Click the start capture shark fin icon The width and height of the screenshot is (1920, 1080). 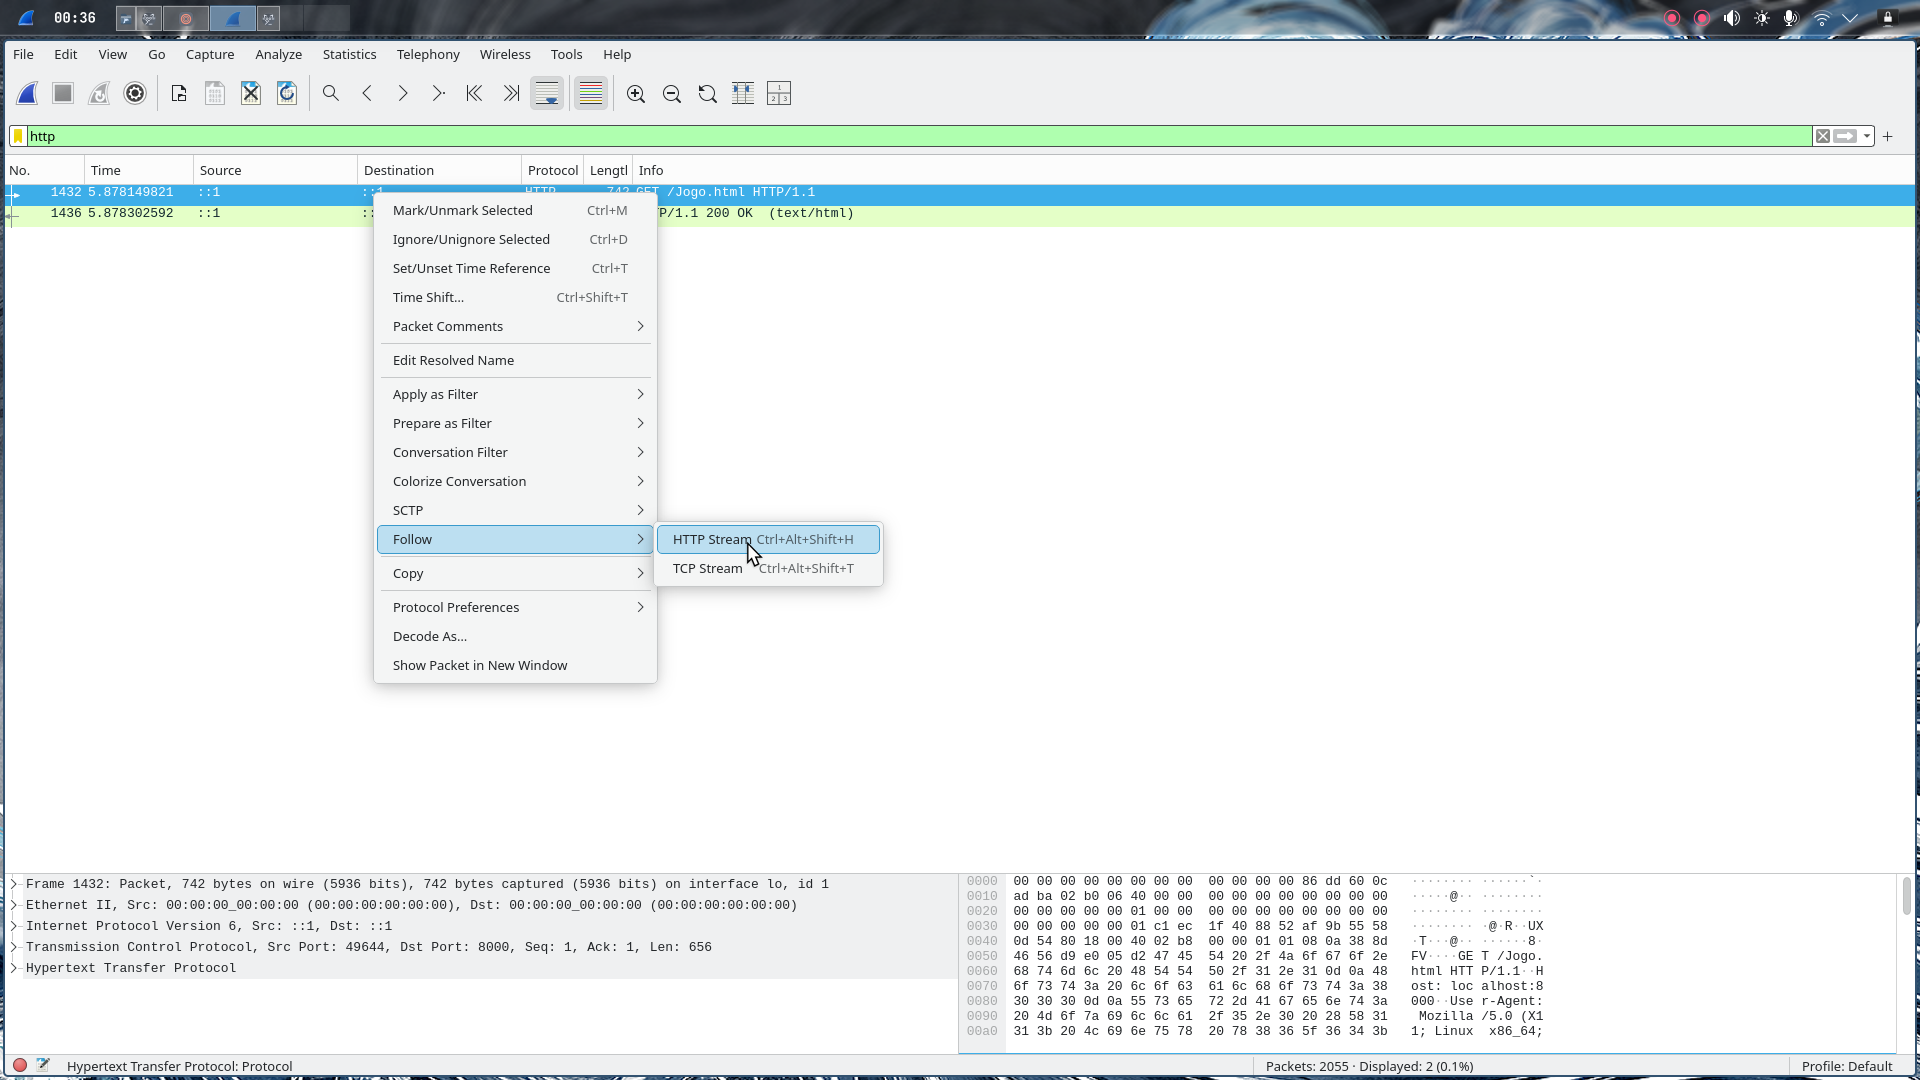pyautogui.click(x=27, y=94)
